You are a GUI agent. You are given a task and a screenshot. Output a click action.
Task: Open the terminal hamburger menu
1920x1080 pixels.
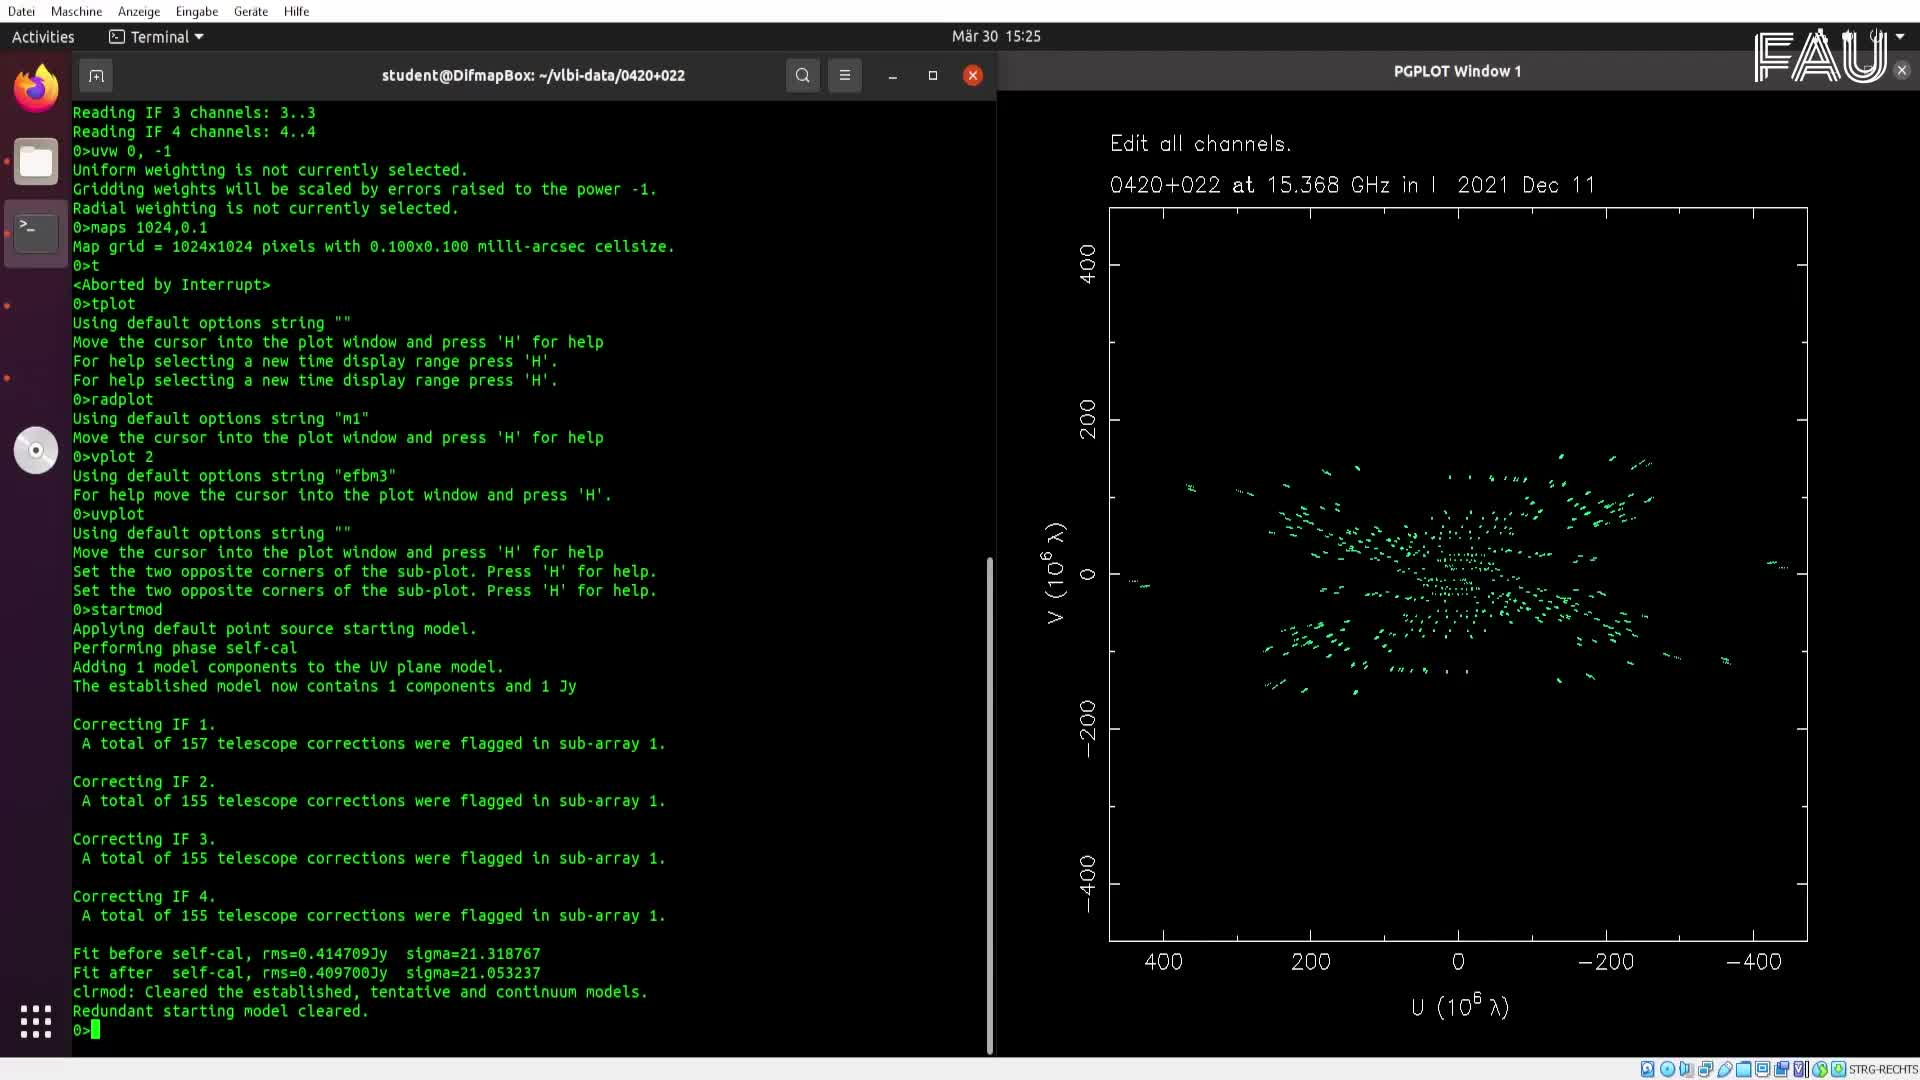pyautogui.click(x=844, y=75)
